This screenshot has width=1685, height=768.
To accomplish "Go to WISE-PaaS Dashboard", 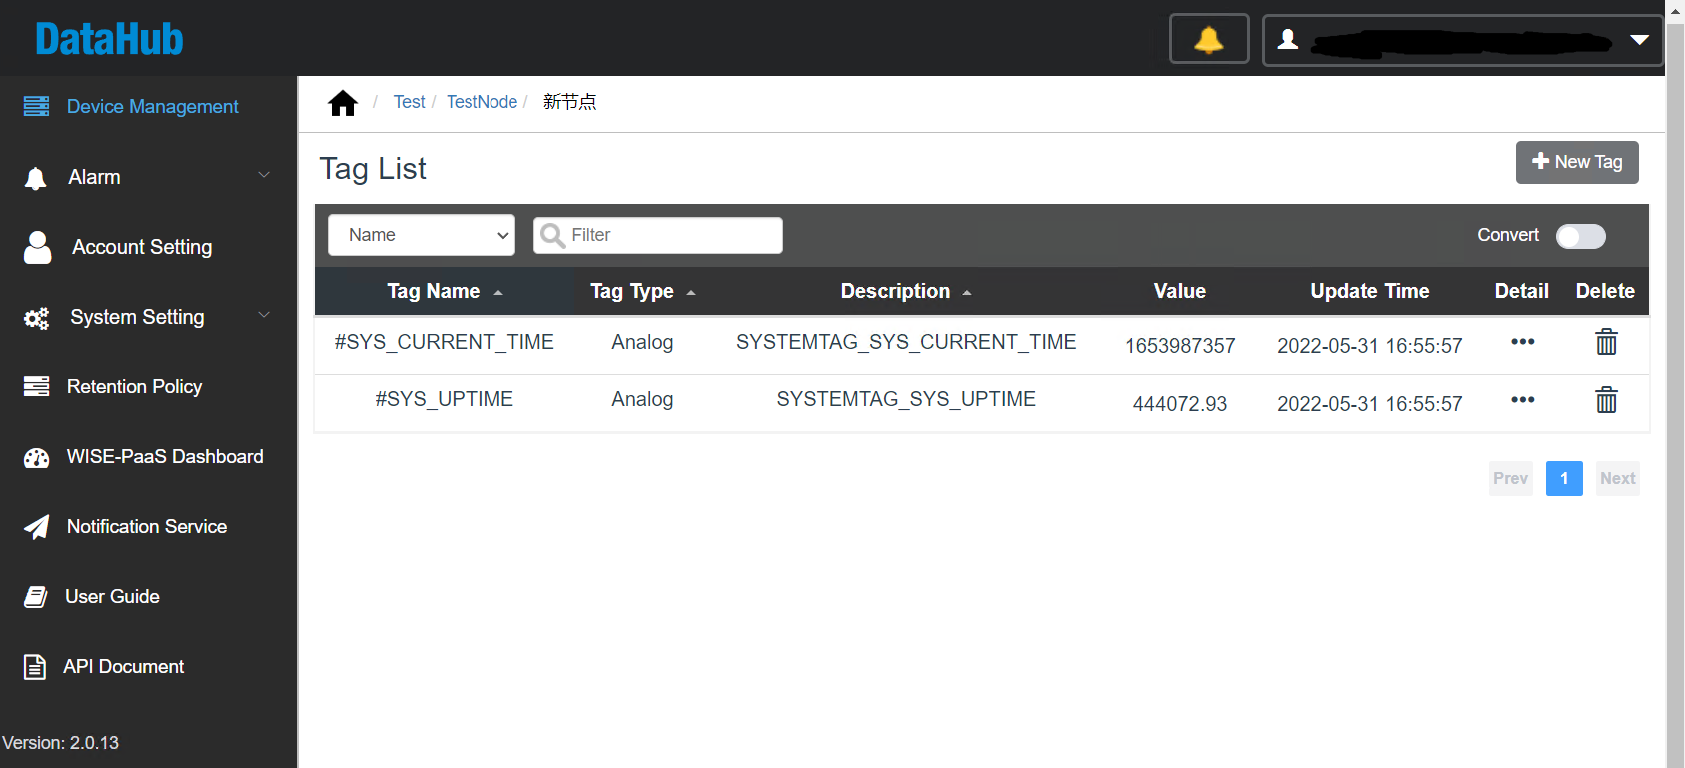I will [164, 457].
